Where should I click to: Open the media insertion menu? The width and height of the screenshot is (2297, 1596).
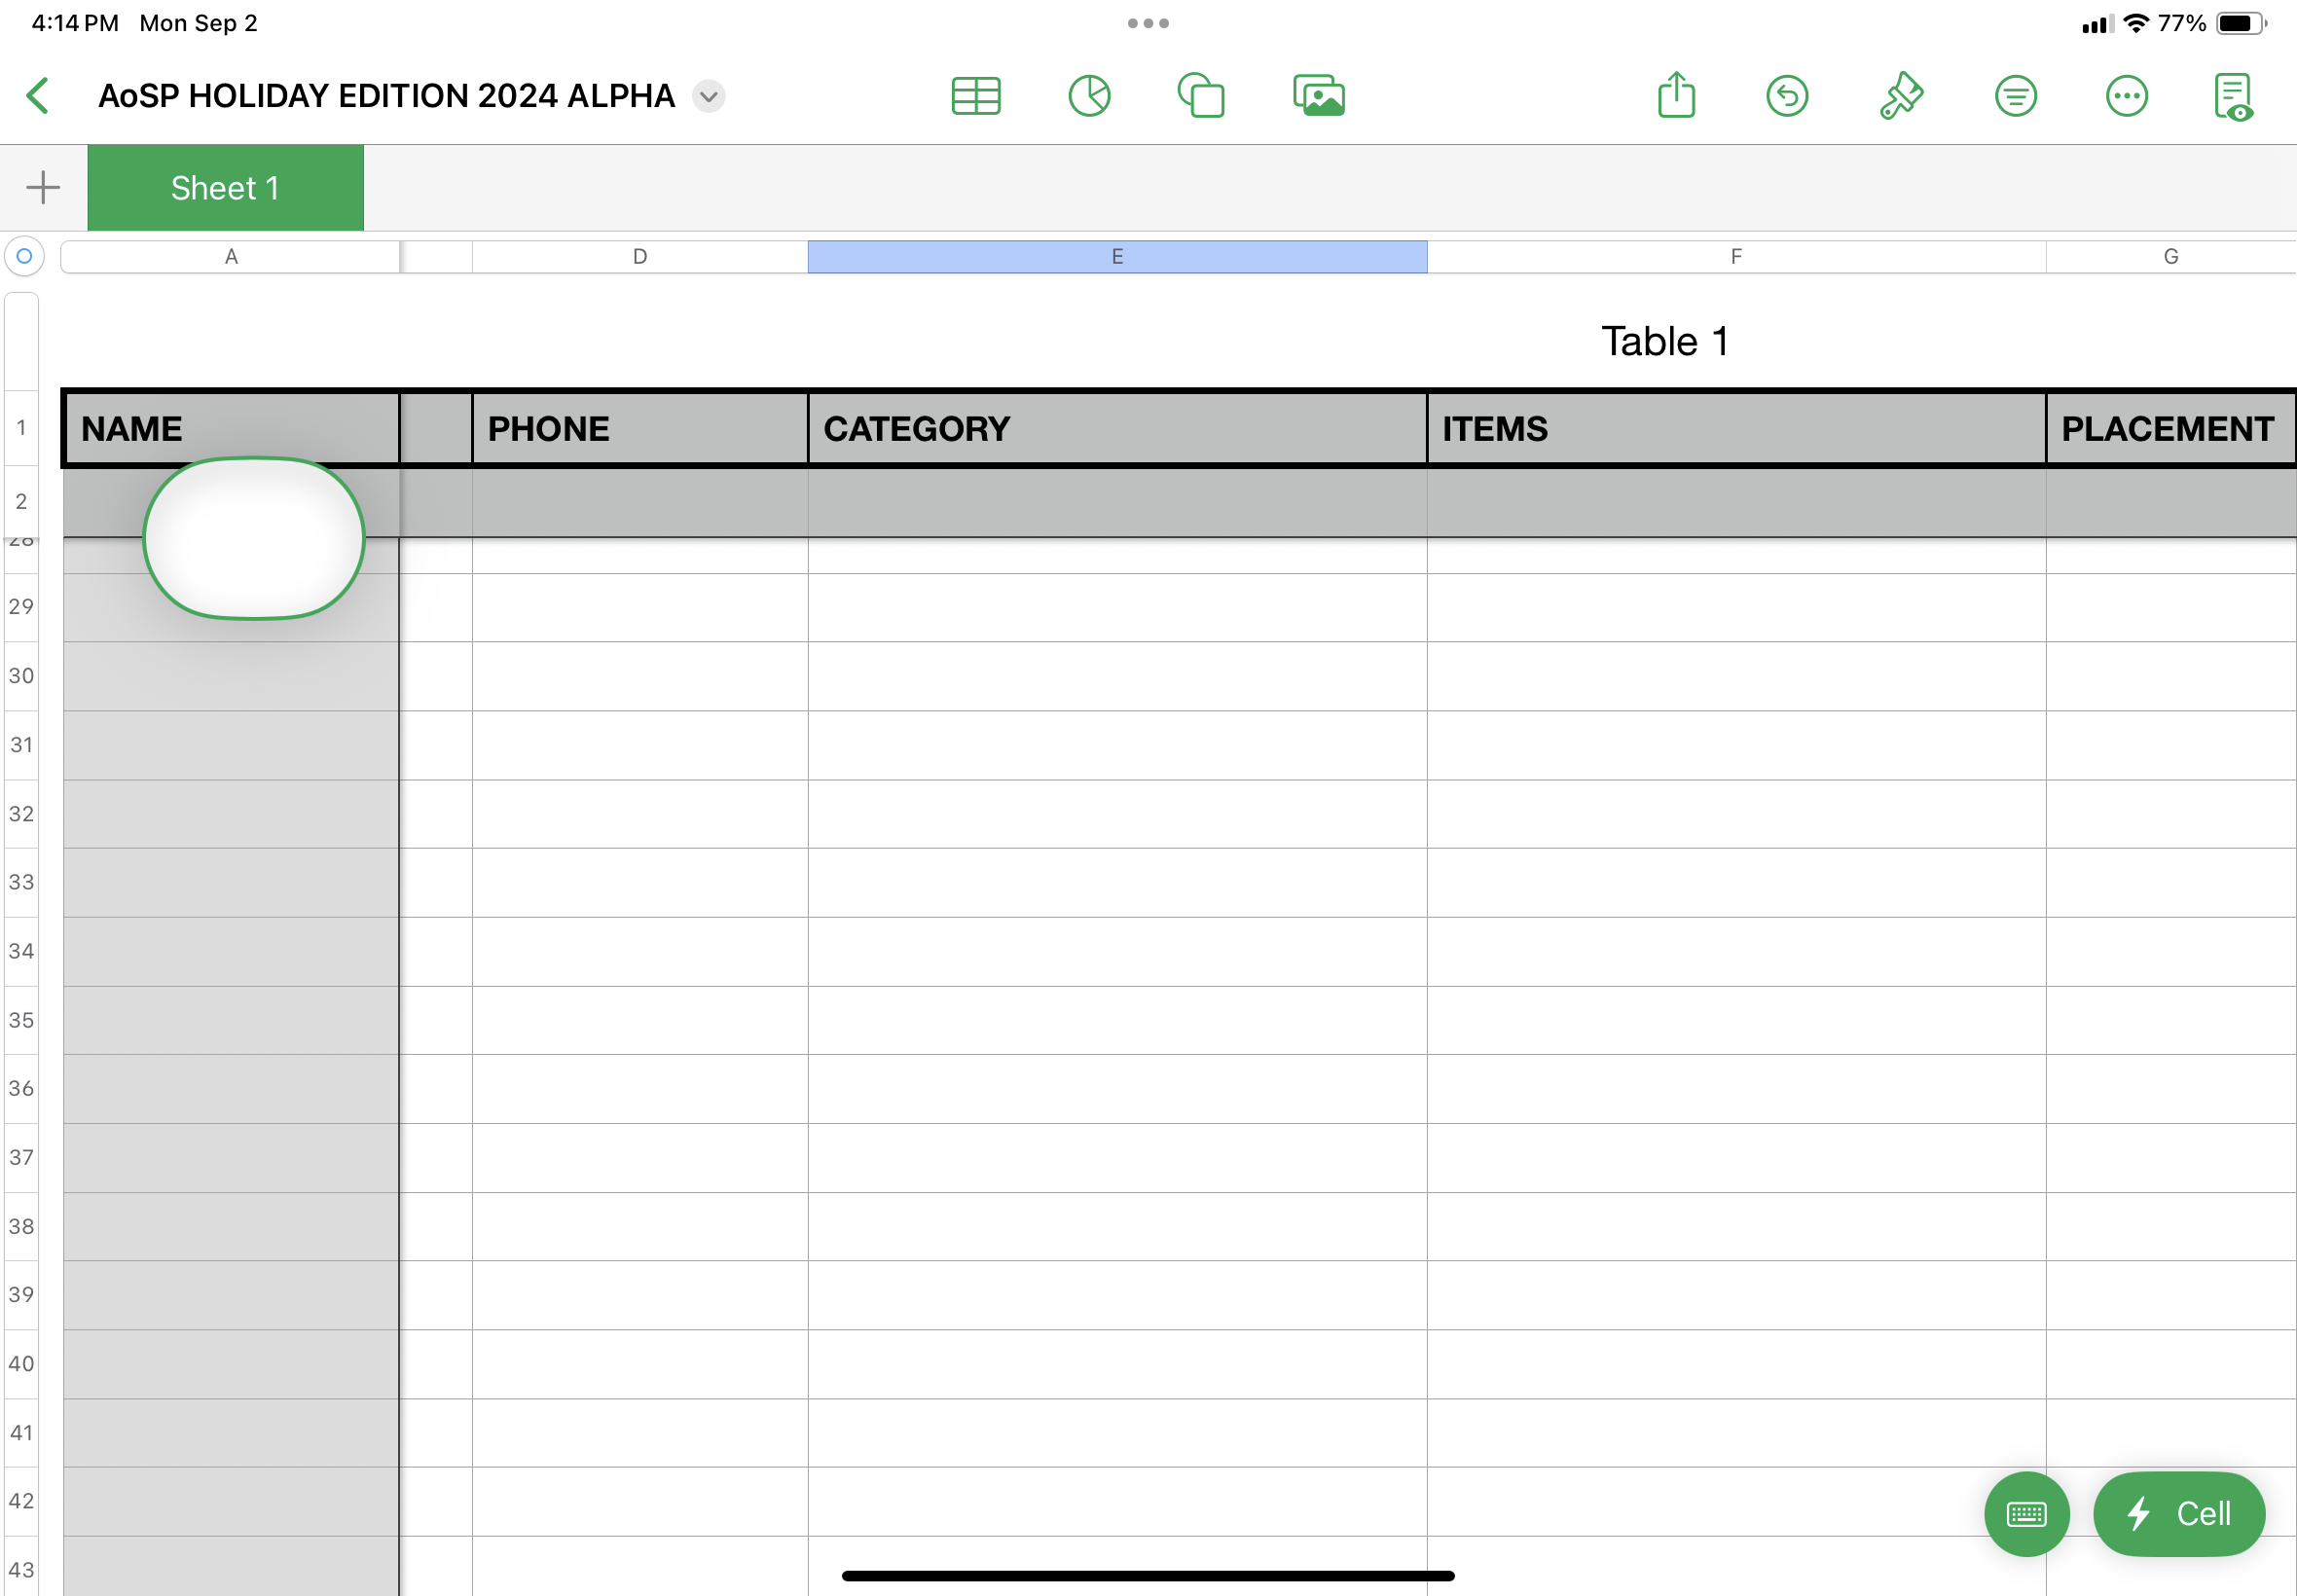coord(1318,96)
